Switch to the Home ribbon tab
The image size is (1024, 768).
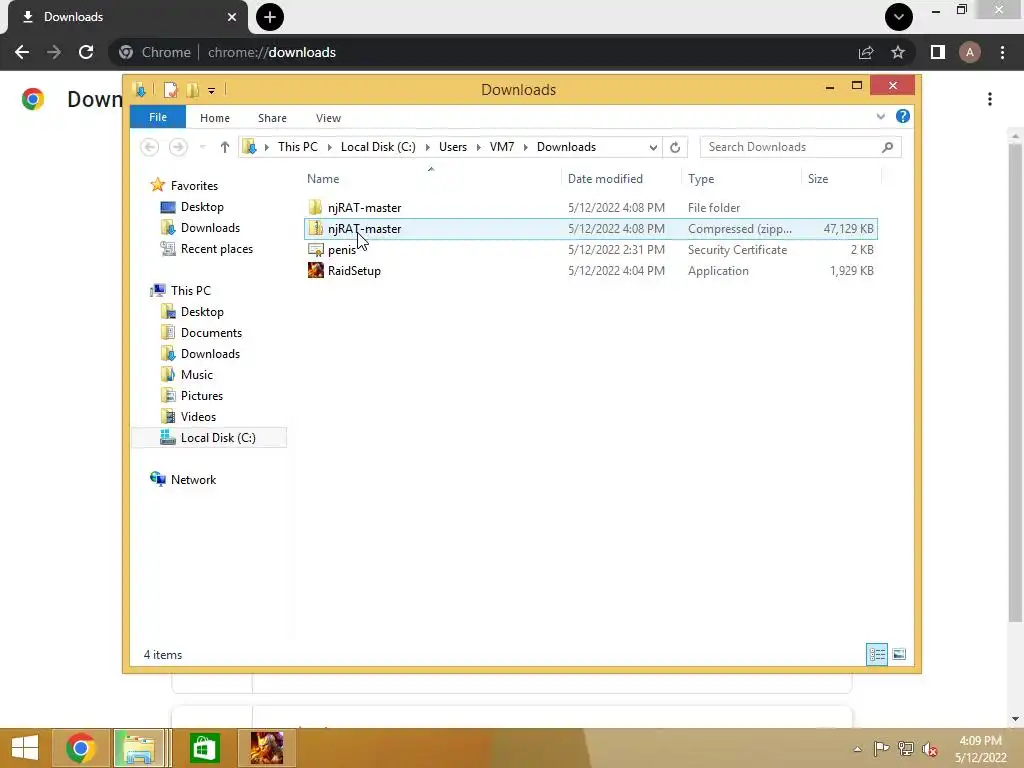coord(215,118)
